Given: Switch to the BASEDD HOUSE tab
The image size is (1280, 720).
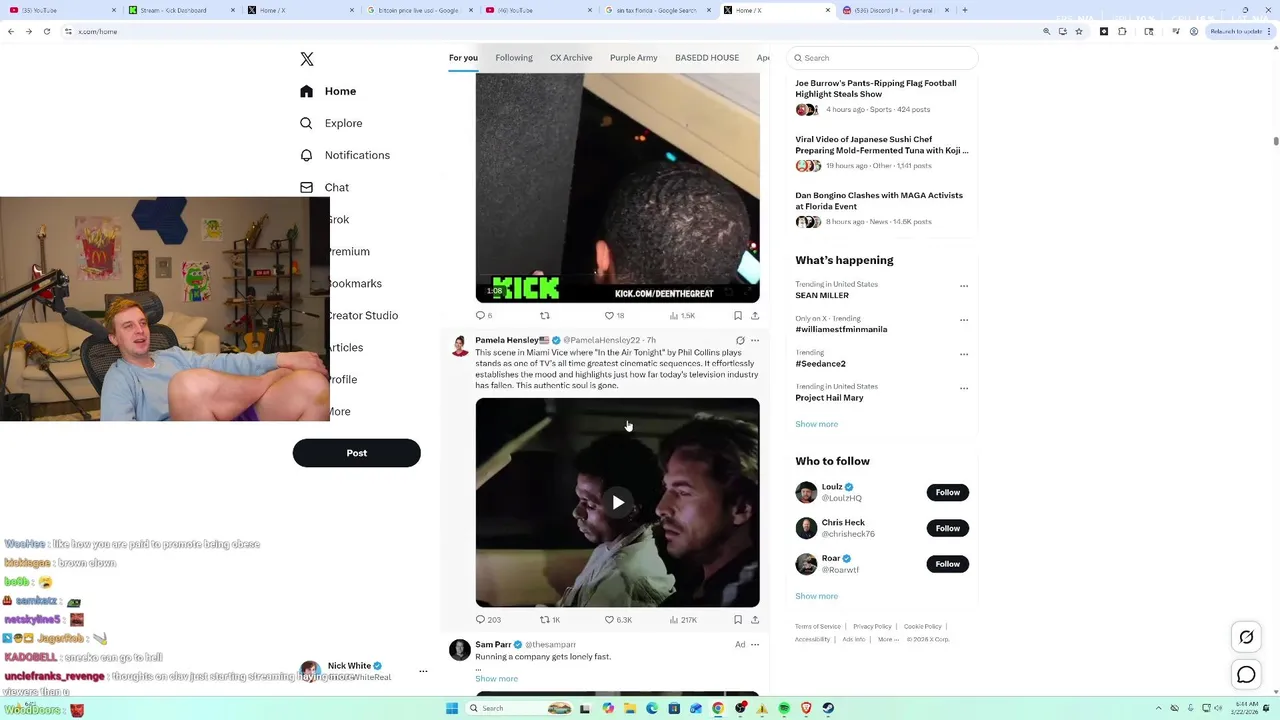Looking at the screenshot, I should point(707,58).
